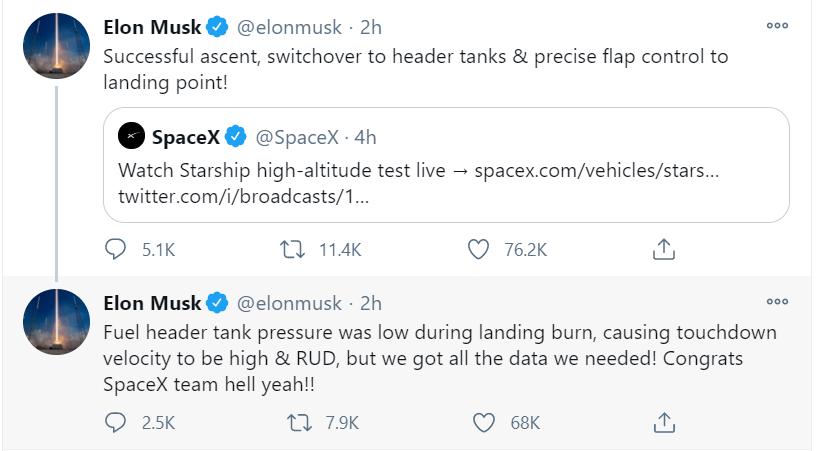This screenshot has height=451, width=818.
Task: Open the twitter.com/i/broadcasts link
Action: (244, 197)
